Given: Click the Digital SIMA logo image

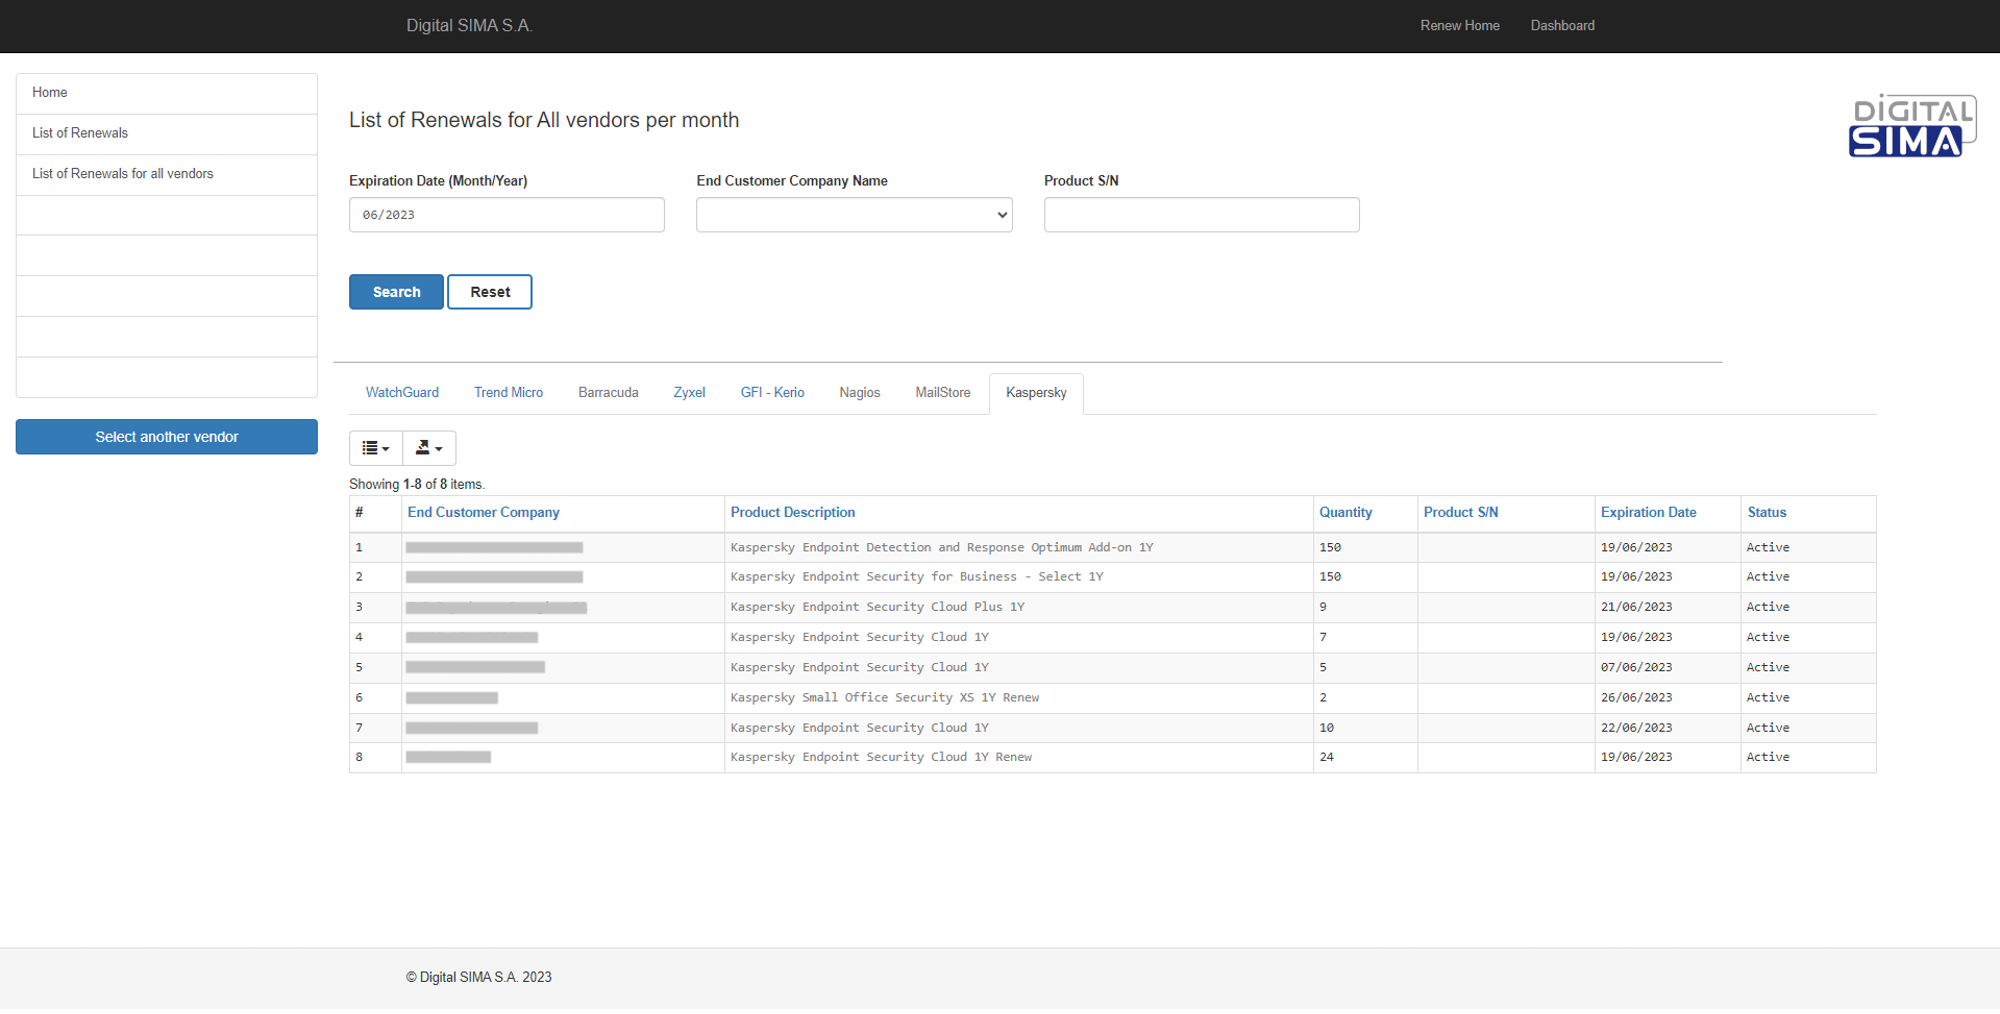Looking at the screenshot, I should click(x=1912, y=126).
